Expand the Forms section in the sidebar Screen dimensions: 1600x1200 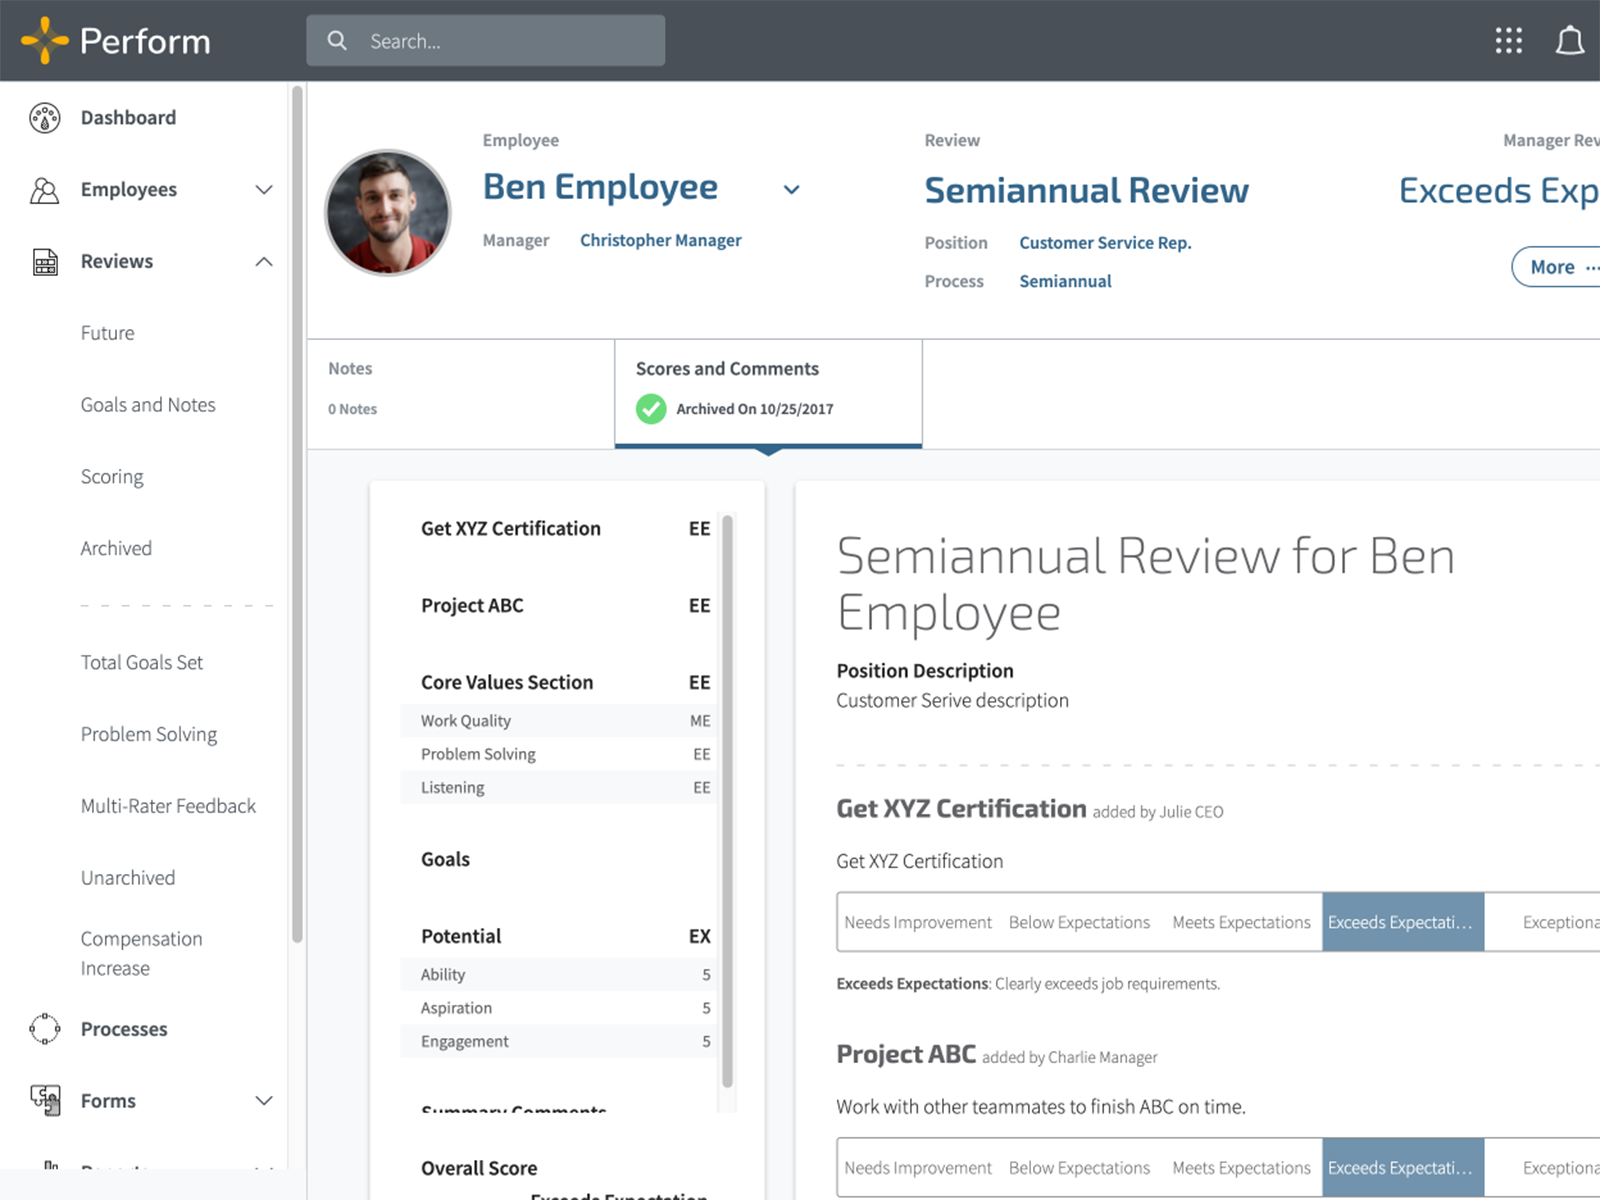[x=263, y=1100]
